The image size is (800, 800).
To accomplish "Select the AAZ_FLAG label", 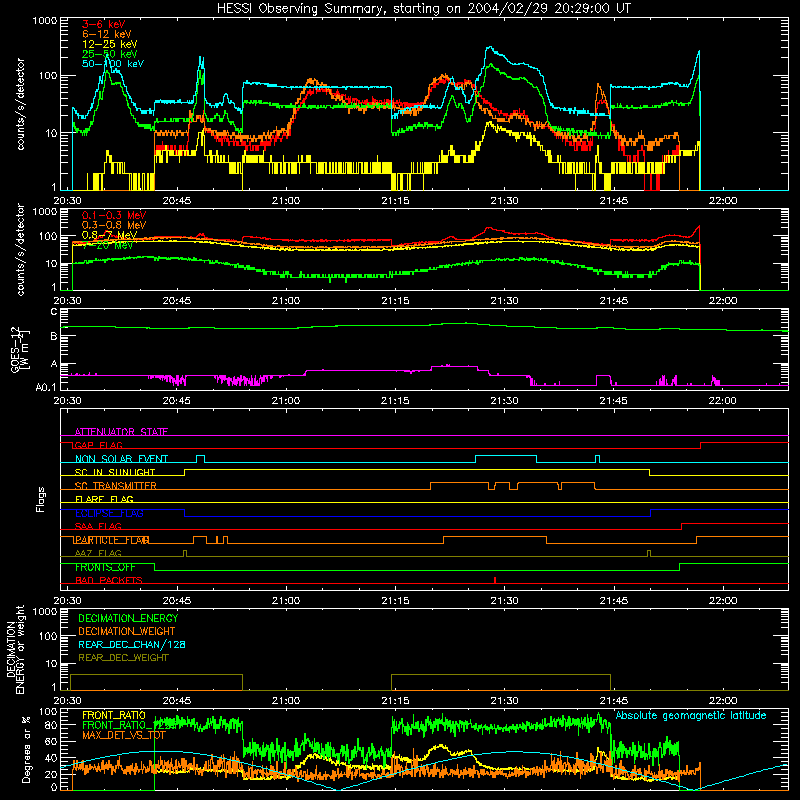I will click(98, 553).
